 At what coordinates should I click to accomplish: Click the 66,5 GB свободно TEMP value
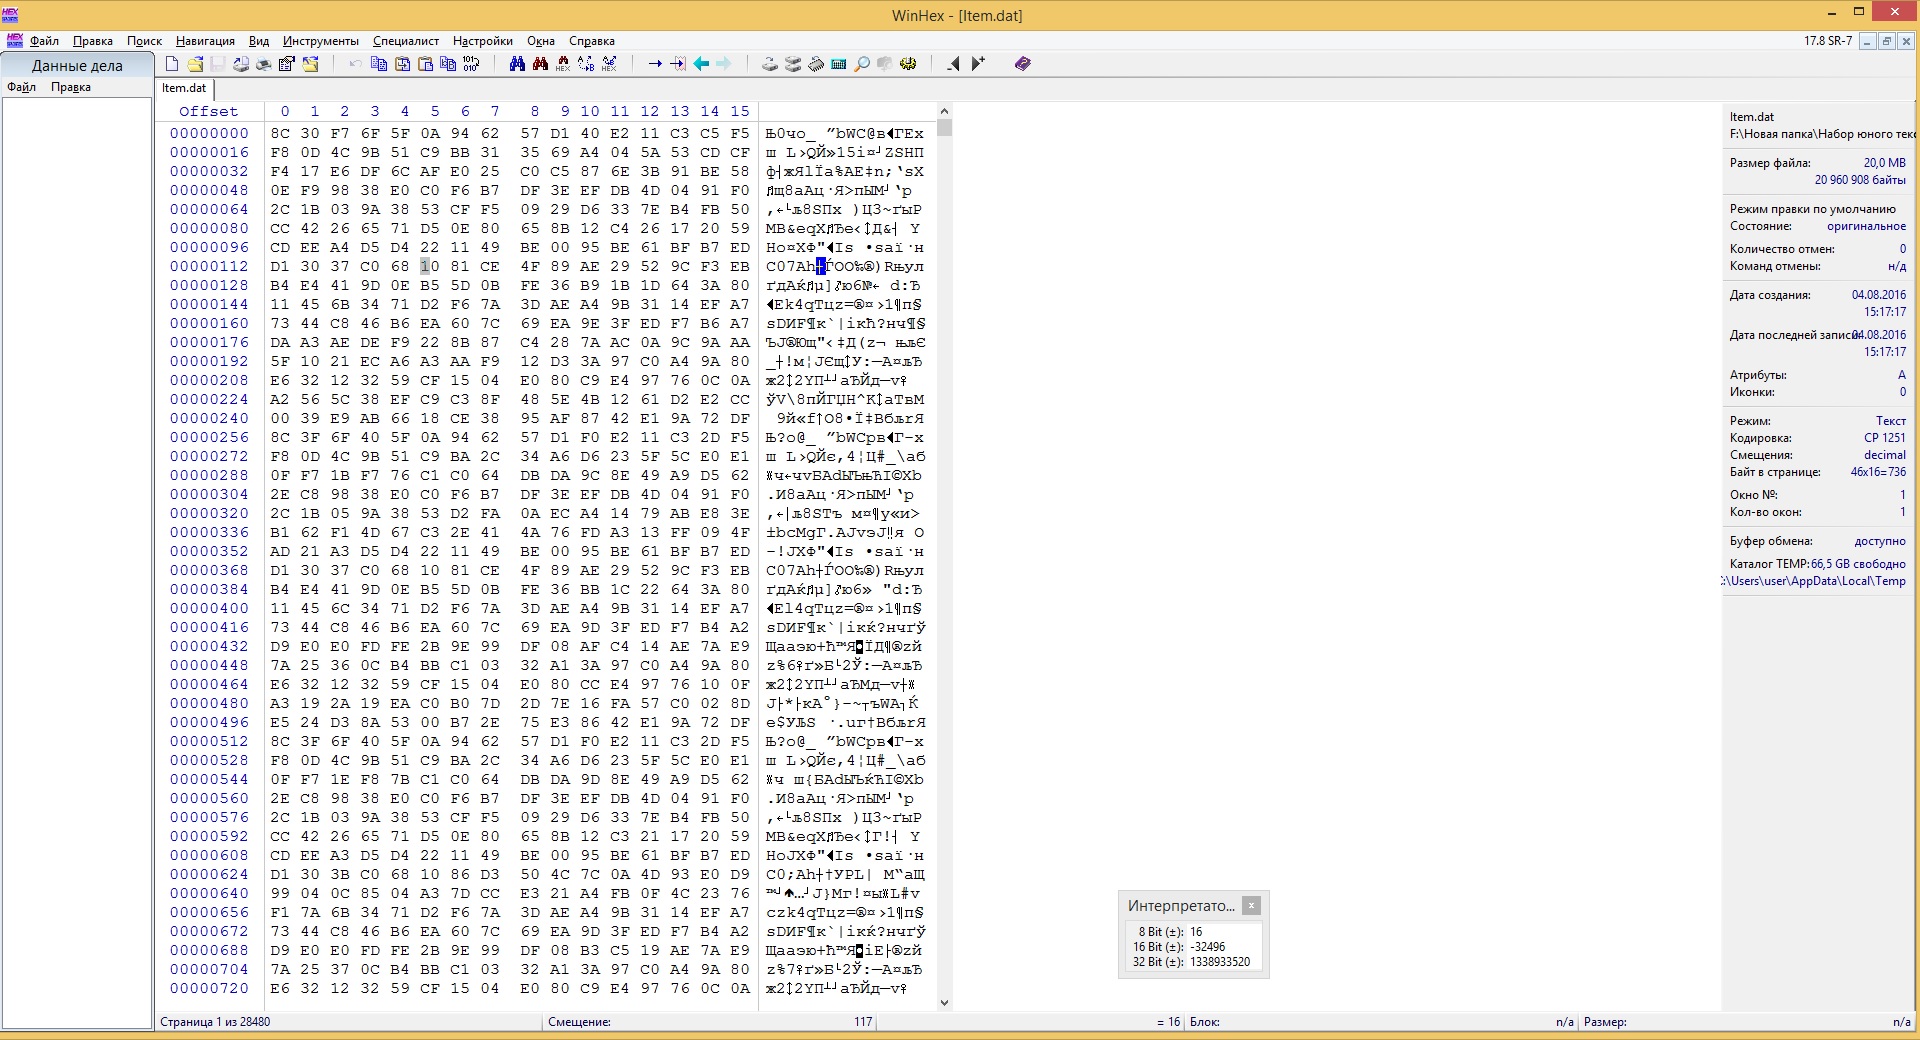(1858, 564)
